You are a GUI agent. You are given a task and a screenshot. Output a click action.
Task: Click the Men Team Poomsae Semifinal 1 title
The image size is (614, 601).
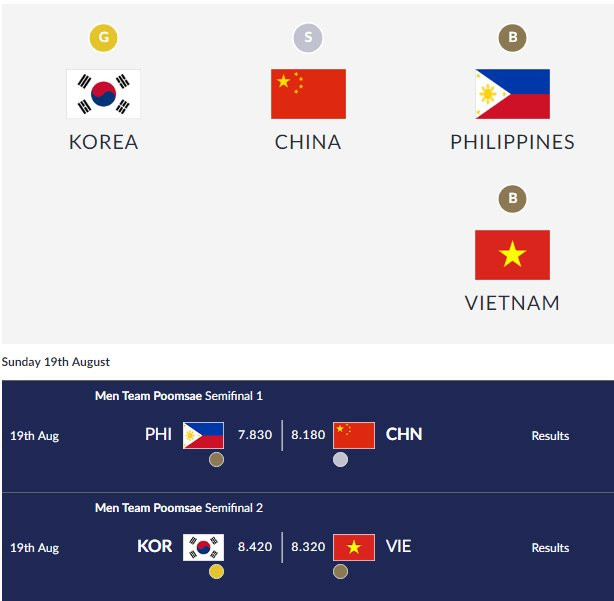179,396
